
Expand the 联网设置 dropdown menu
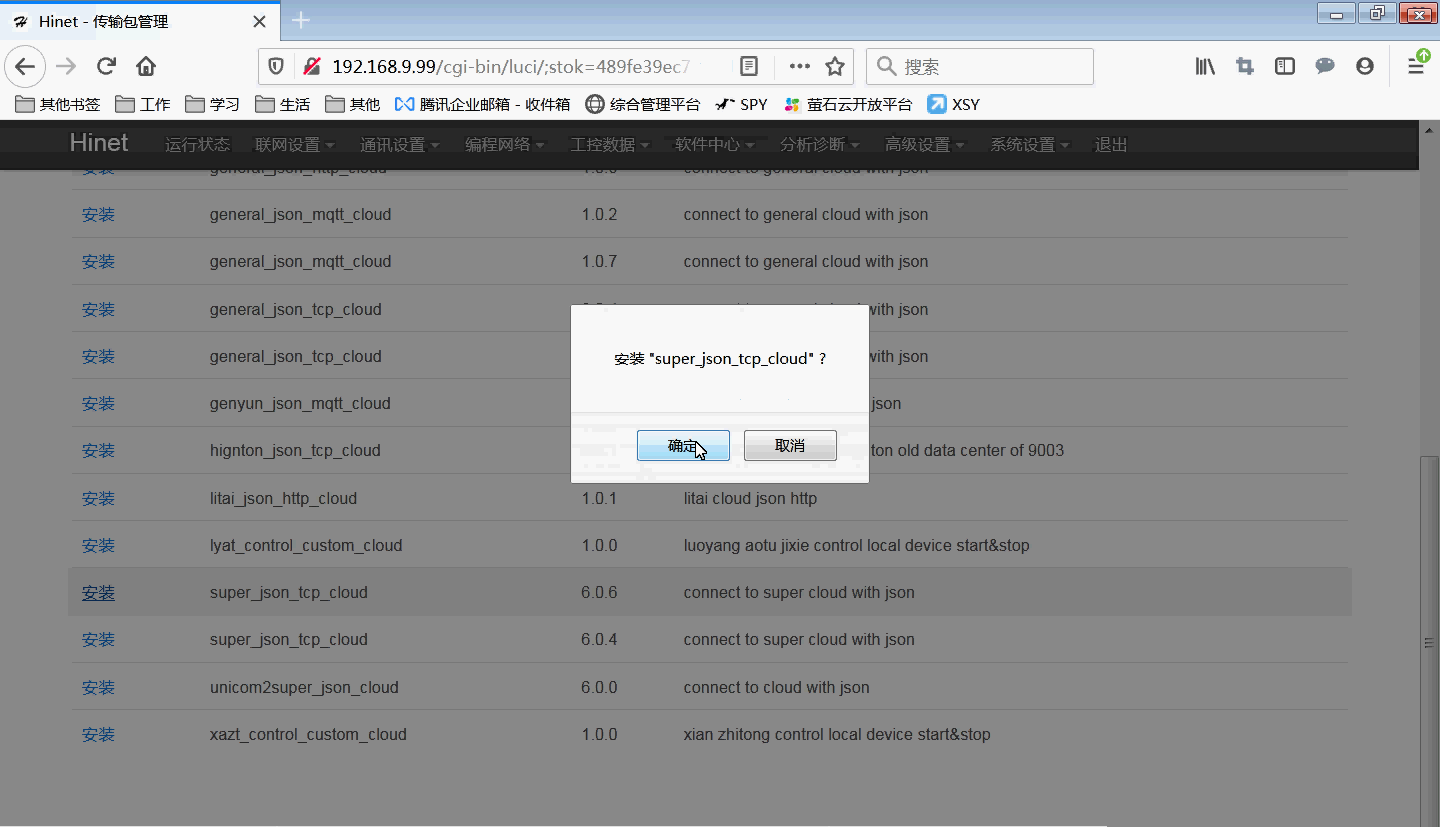(294, 145)
